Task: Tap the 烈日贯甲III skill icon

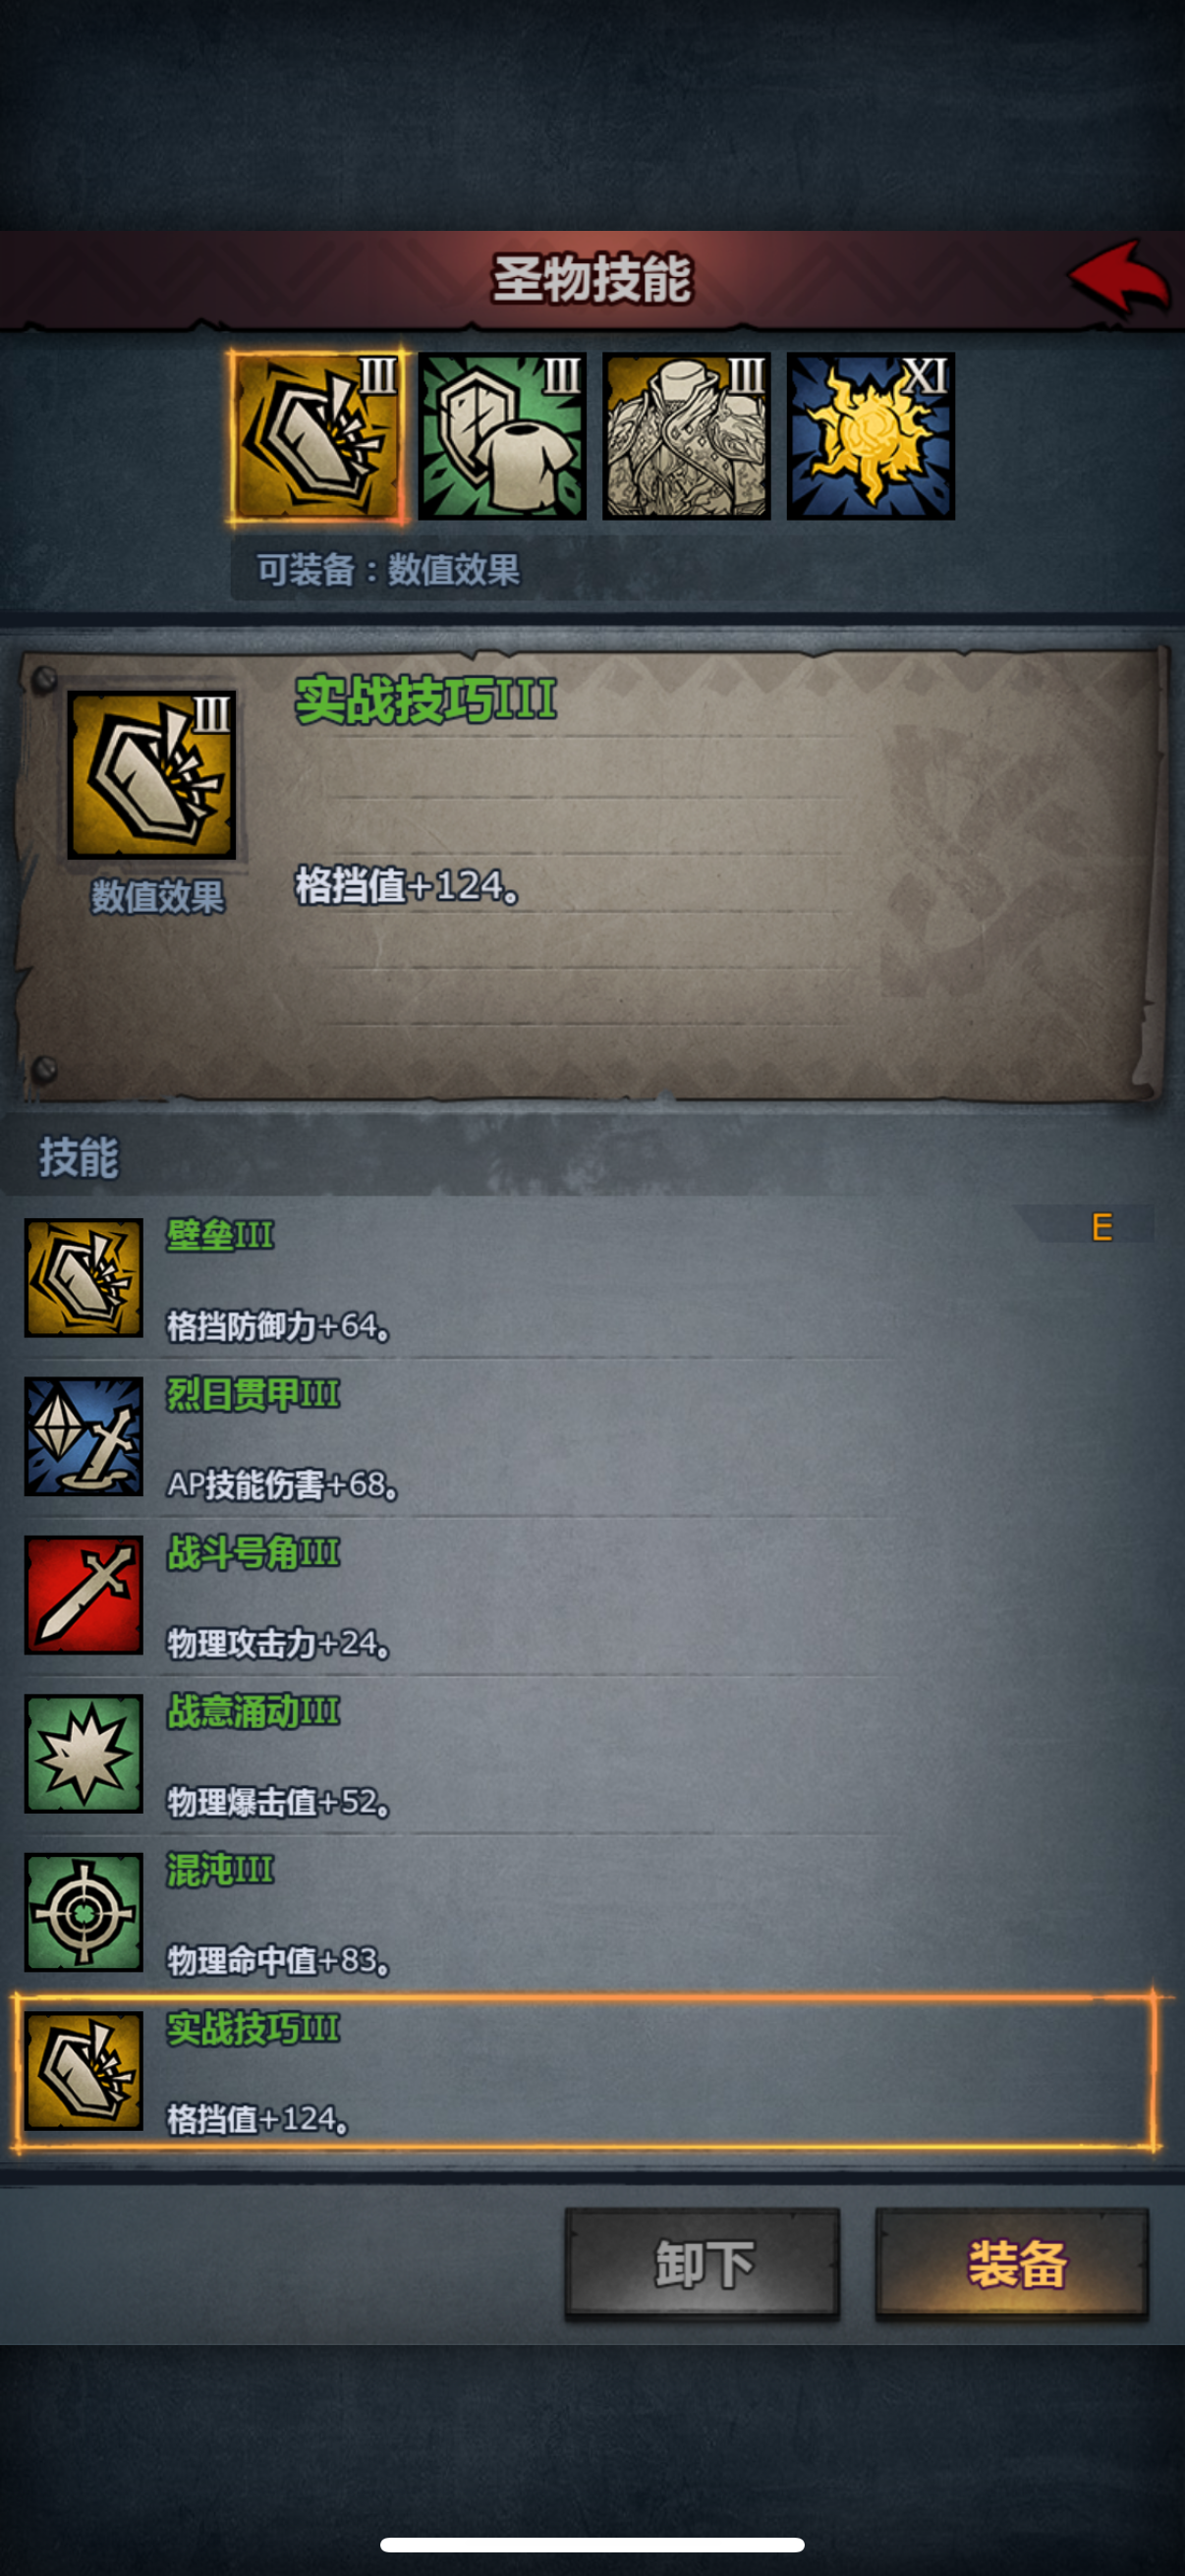Action: (84, 1436)
